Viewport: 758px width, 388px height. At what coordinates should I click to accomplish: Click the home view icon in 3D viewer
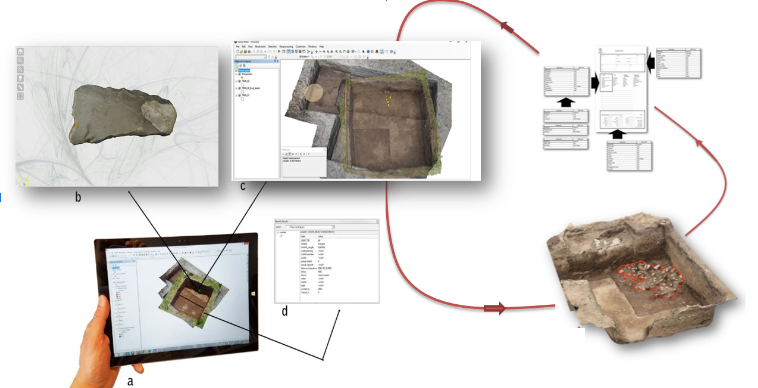[x=20, y=52]
